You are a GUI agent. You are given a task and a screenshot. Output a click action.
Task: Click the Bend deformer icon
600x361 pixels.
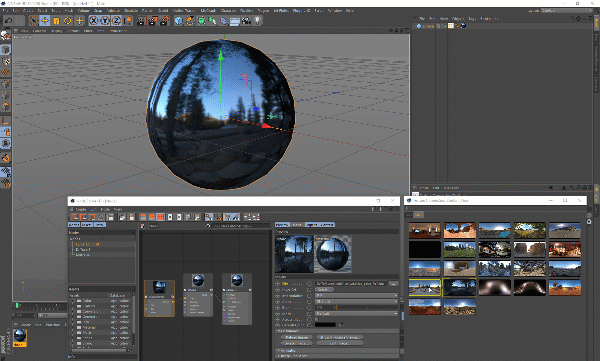(224, 21)
